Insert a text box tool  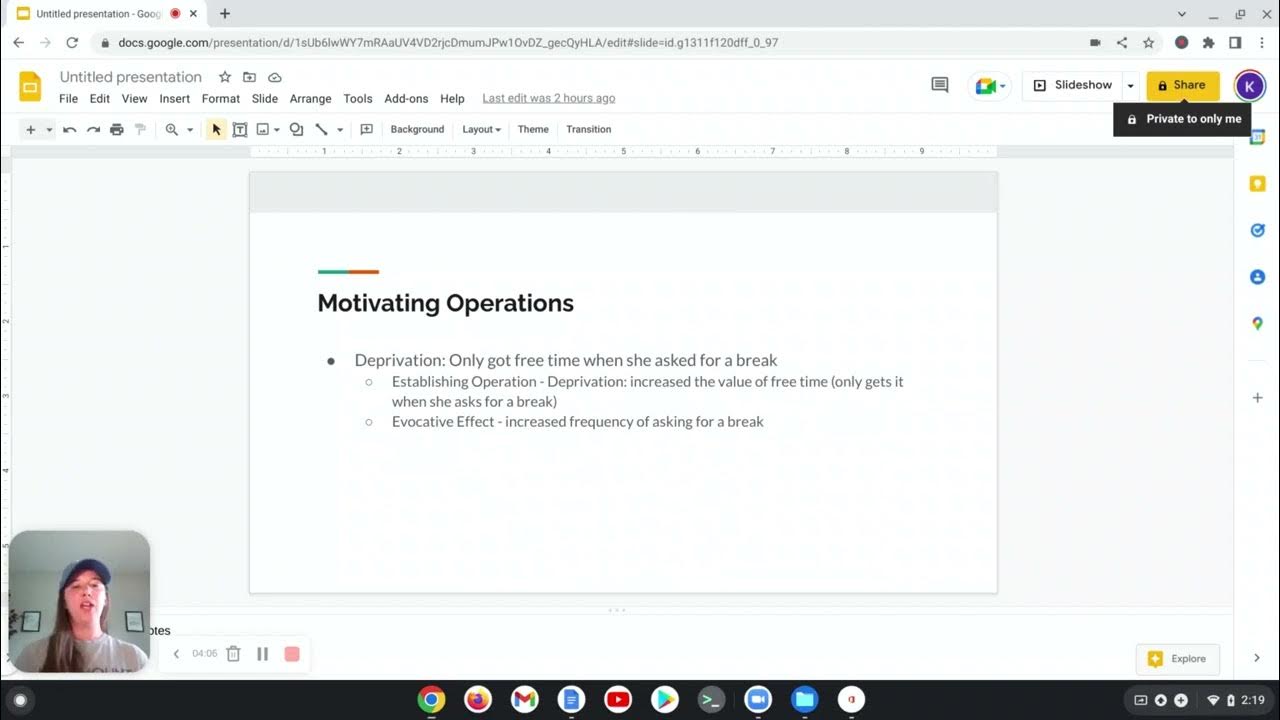click(x=240, y=129)
